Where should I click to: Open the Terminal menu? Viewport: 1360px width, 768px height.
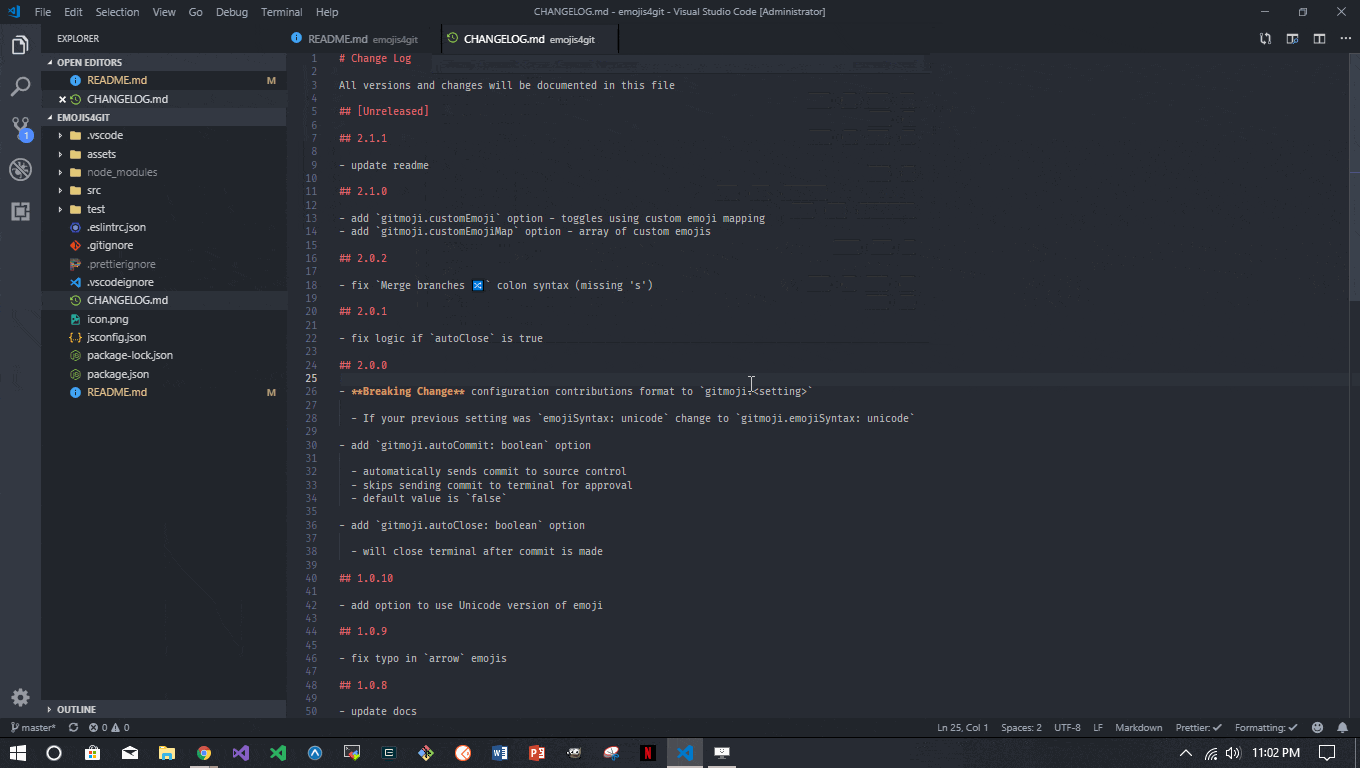click(281, 12)
